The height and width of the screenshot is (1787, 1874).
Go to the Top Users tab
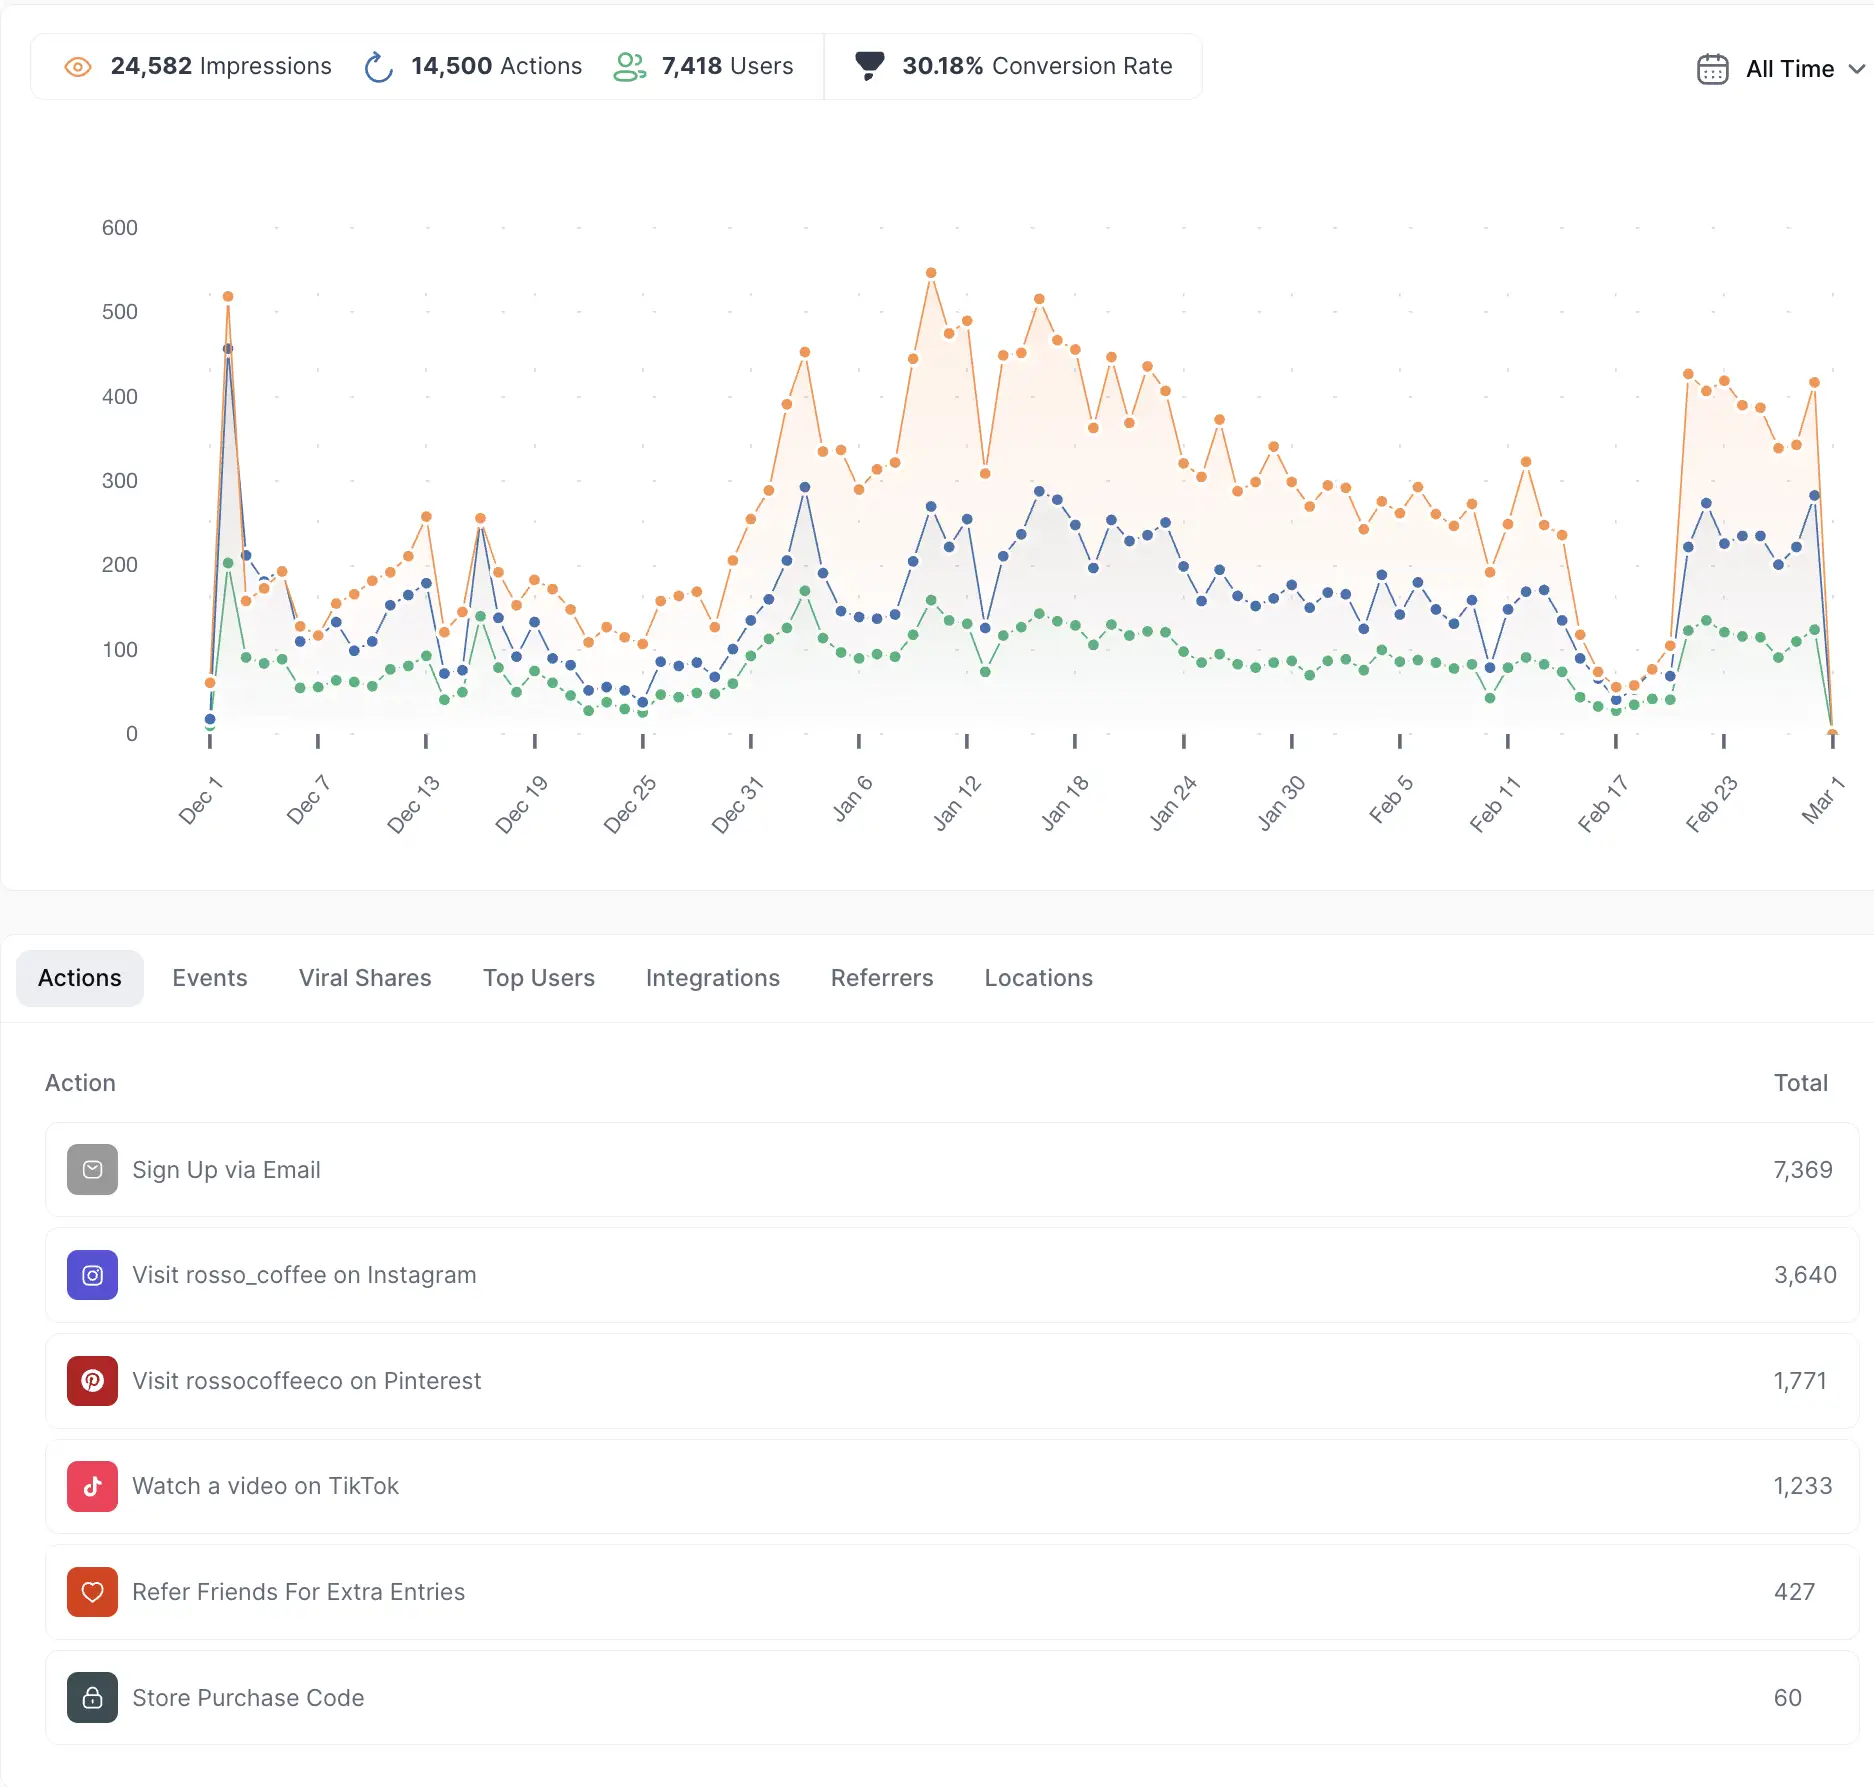(x=539, y=978)
